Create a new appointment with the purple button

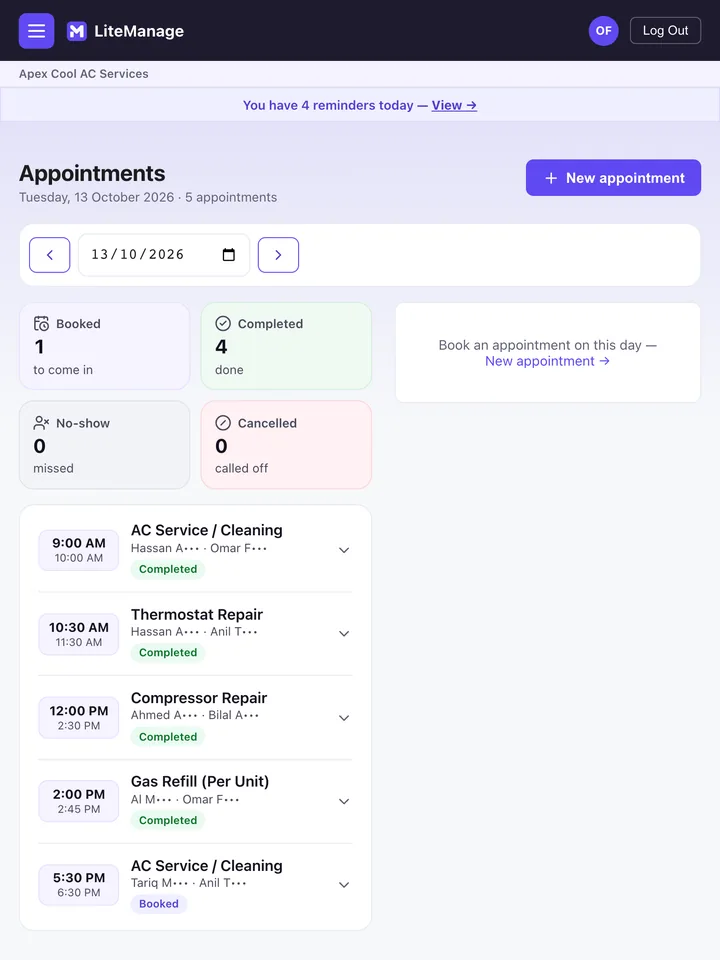tap(613, 178)
